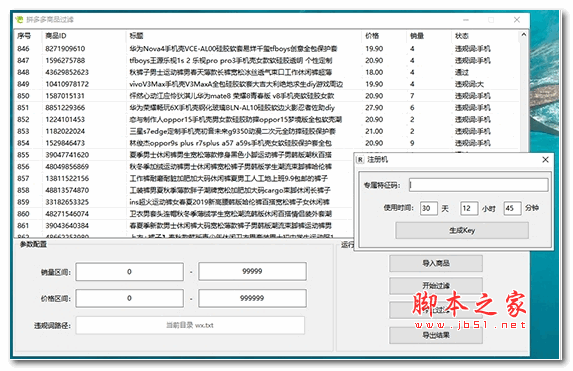Click the title starting with tfboys王源乐视1s
This screenshot has width=573, height=371.
pyautogui.click(x=231, y=60)
